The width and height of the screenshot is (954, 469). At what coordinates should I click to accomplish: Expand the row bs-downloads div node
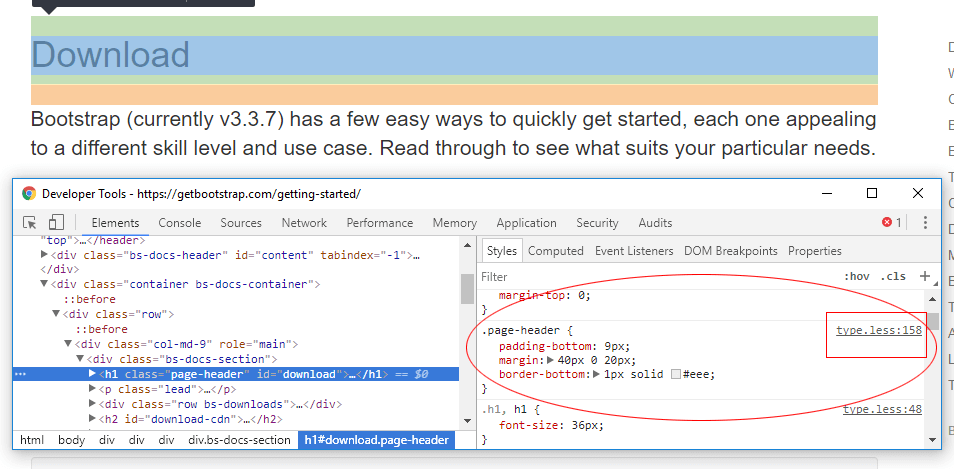click(92, 404)
